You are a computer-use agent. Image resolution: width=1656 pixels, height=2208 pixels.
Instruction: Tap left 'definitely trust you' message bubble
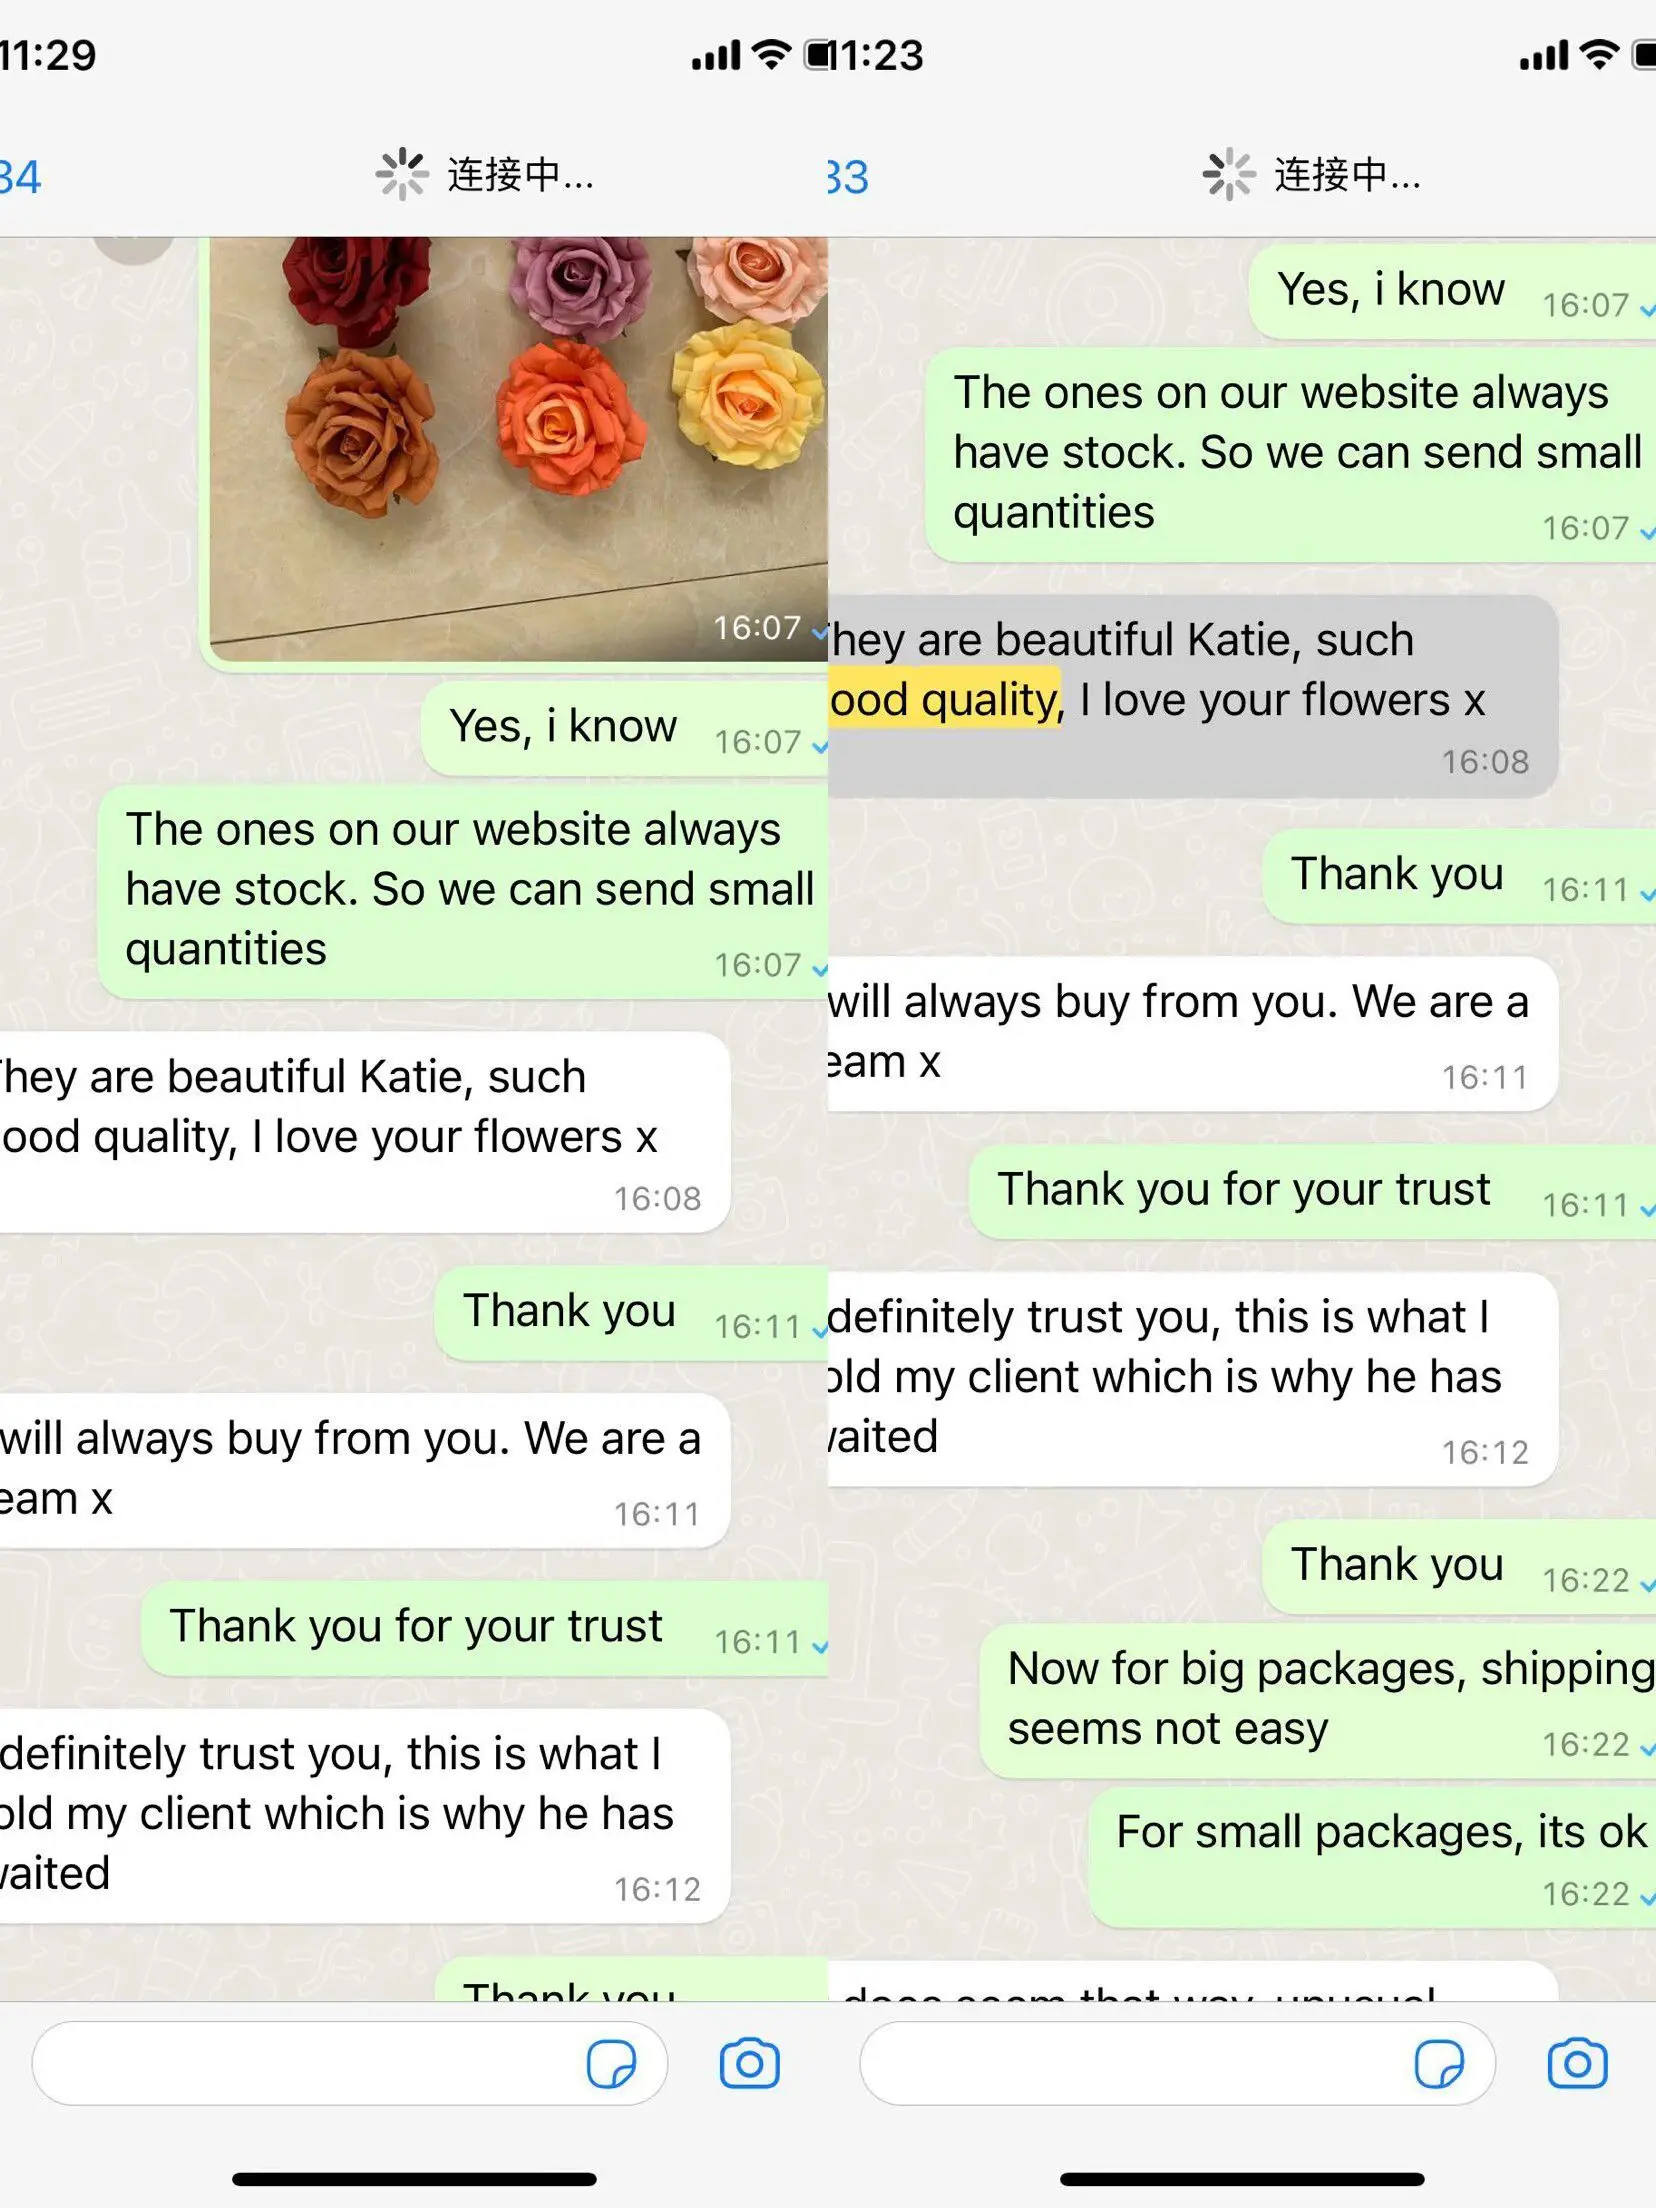coord(364,1816)
